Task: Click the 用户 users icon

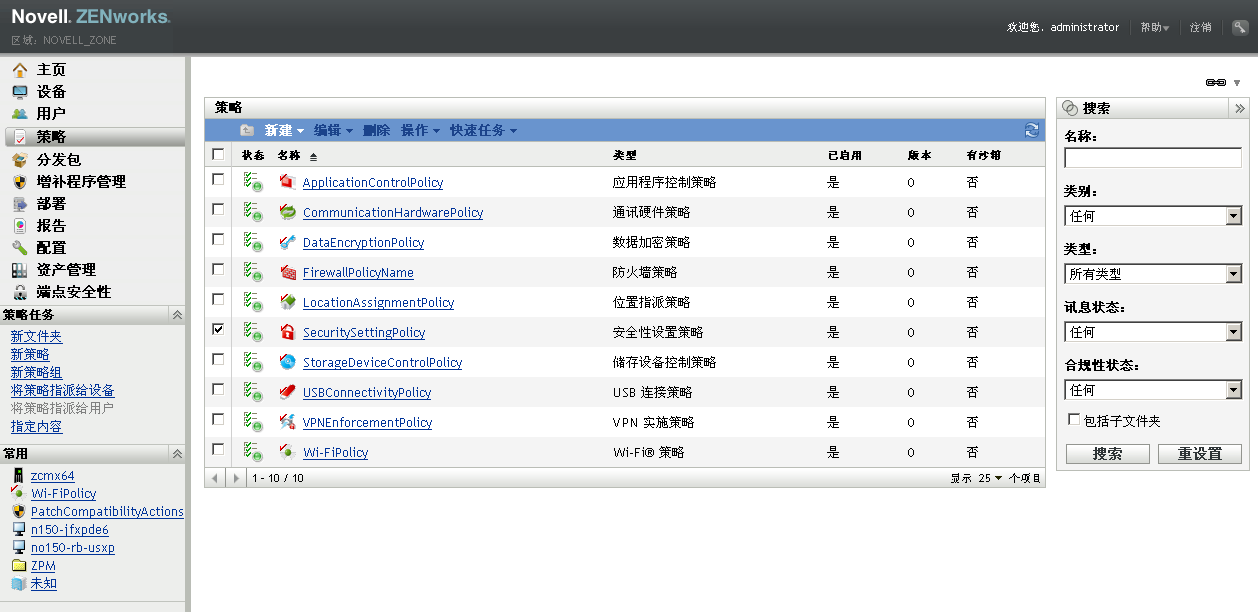Action: [20, 114]
